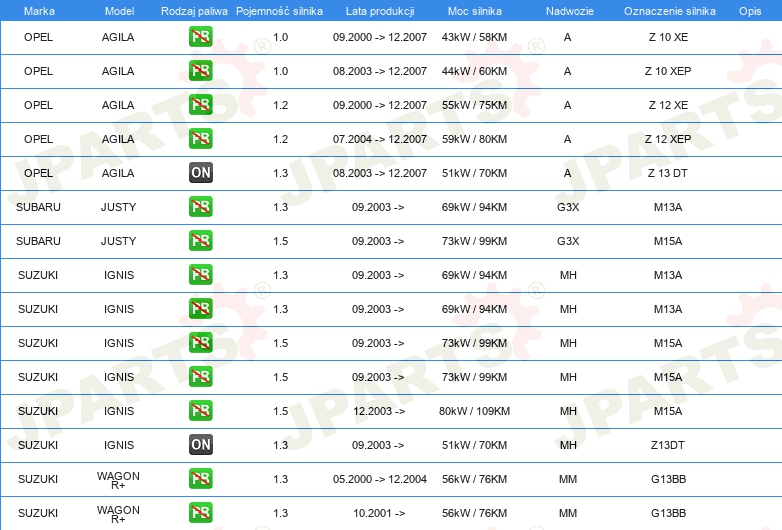The height and width of the screenshot is (530, 782).
Task: Click 51kW / 70KM in Suzuki Ignis row
Action: pyautogui.click(x=474, y=445)
